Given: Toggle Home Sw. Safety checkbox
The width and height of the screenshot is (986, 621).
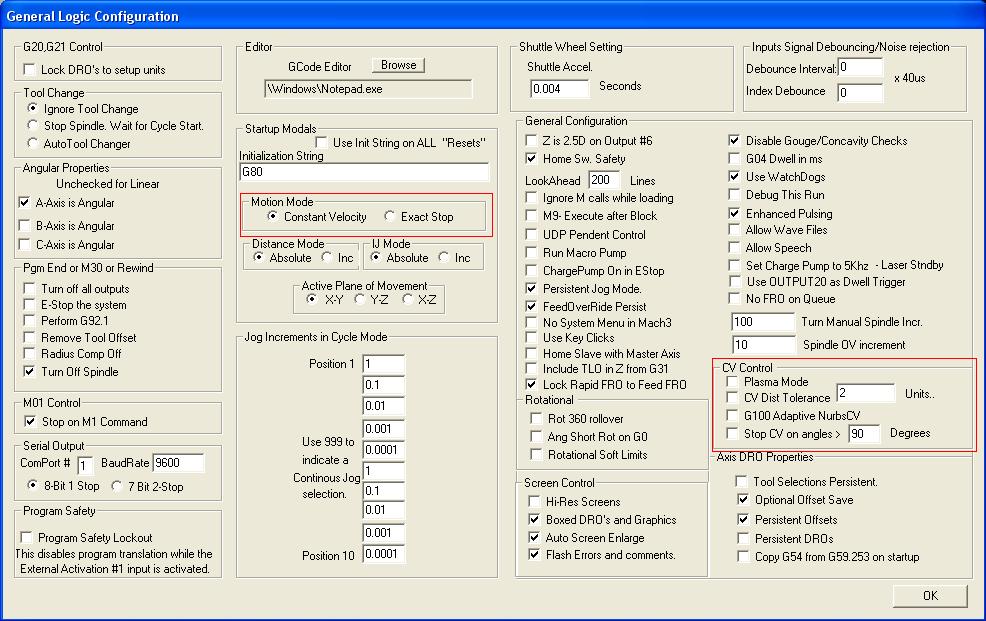Looking at the screenshot, I should coord(531,158).
